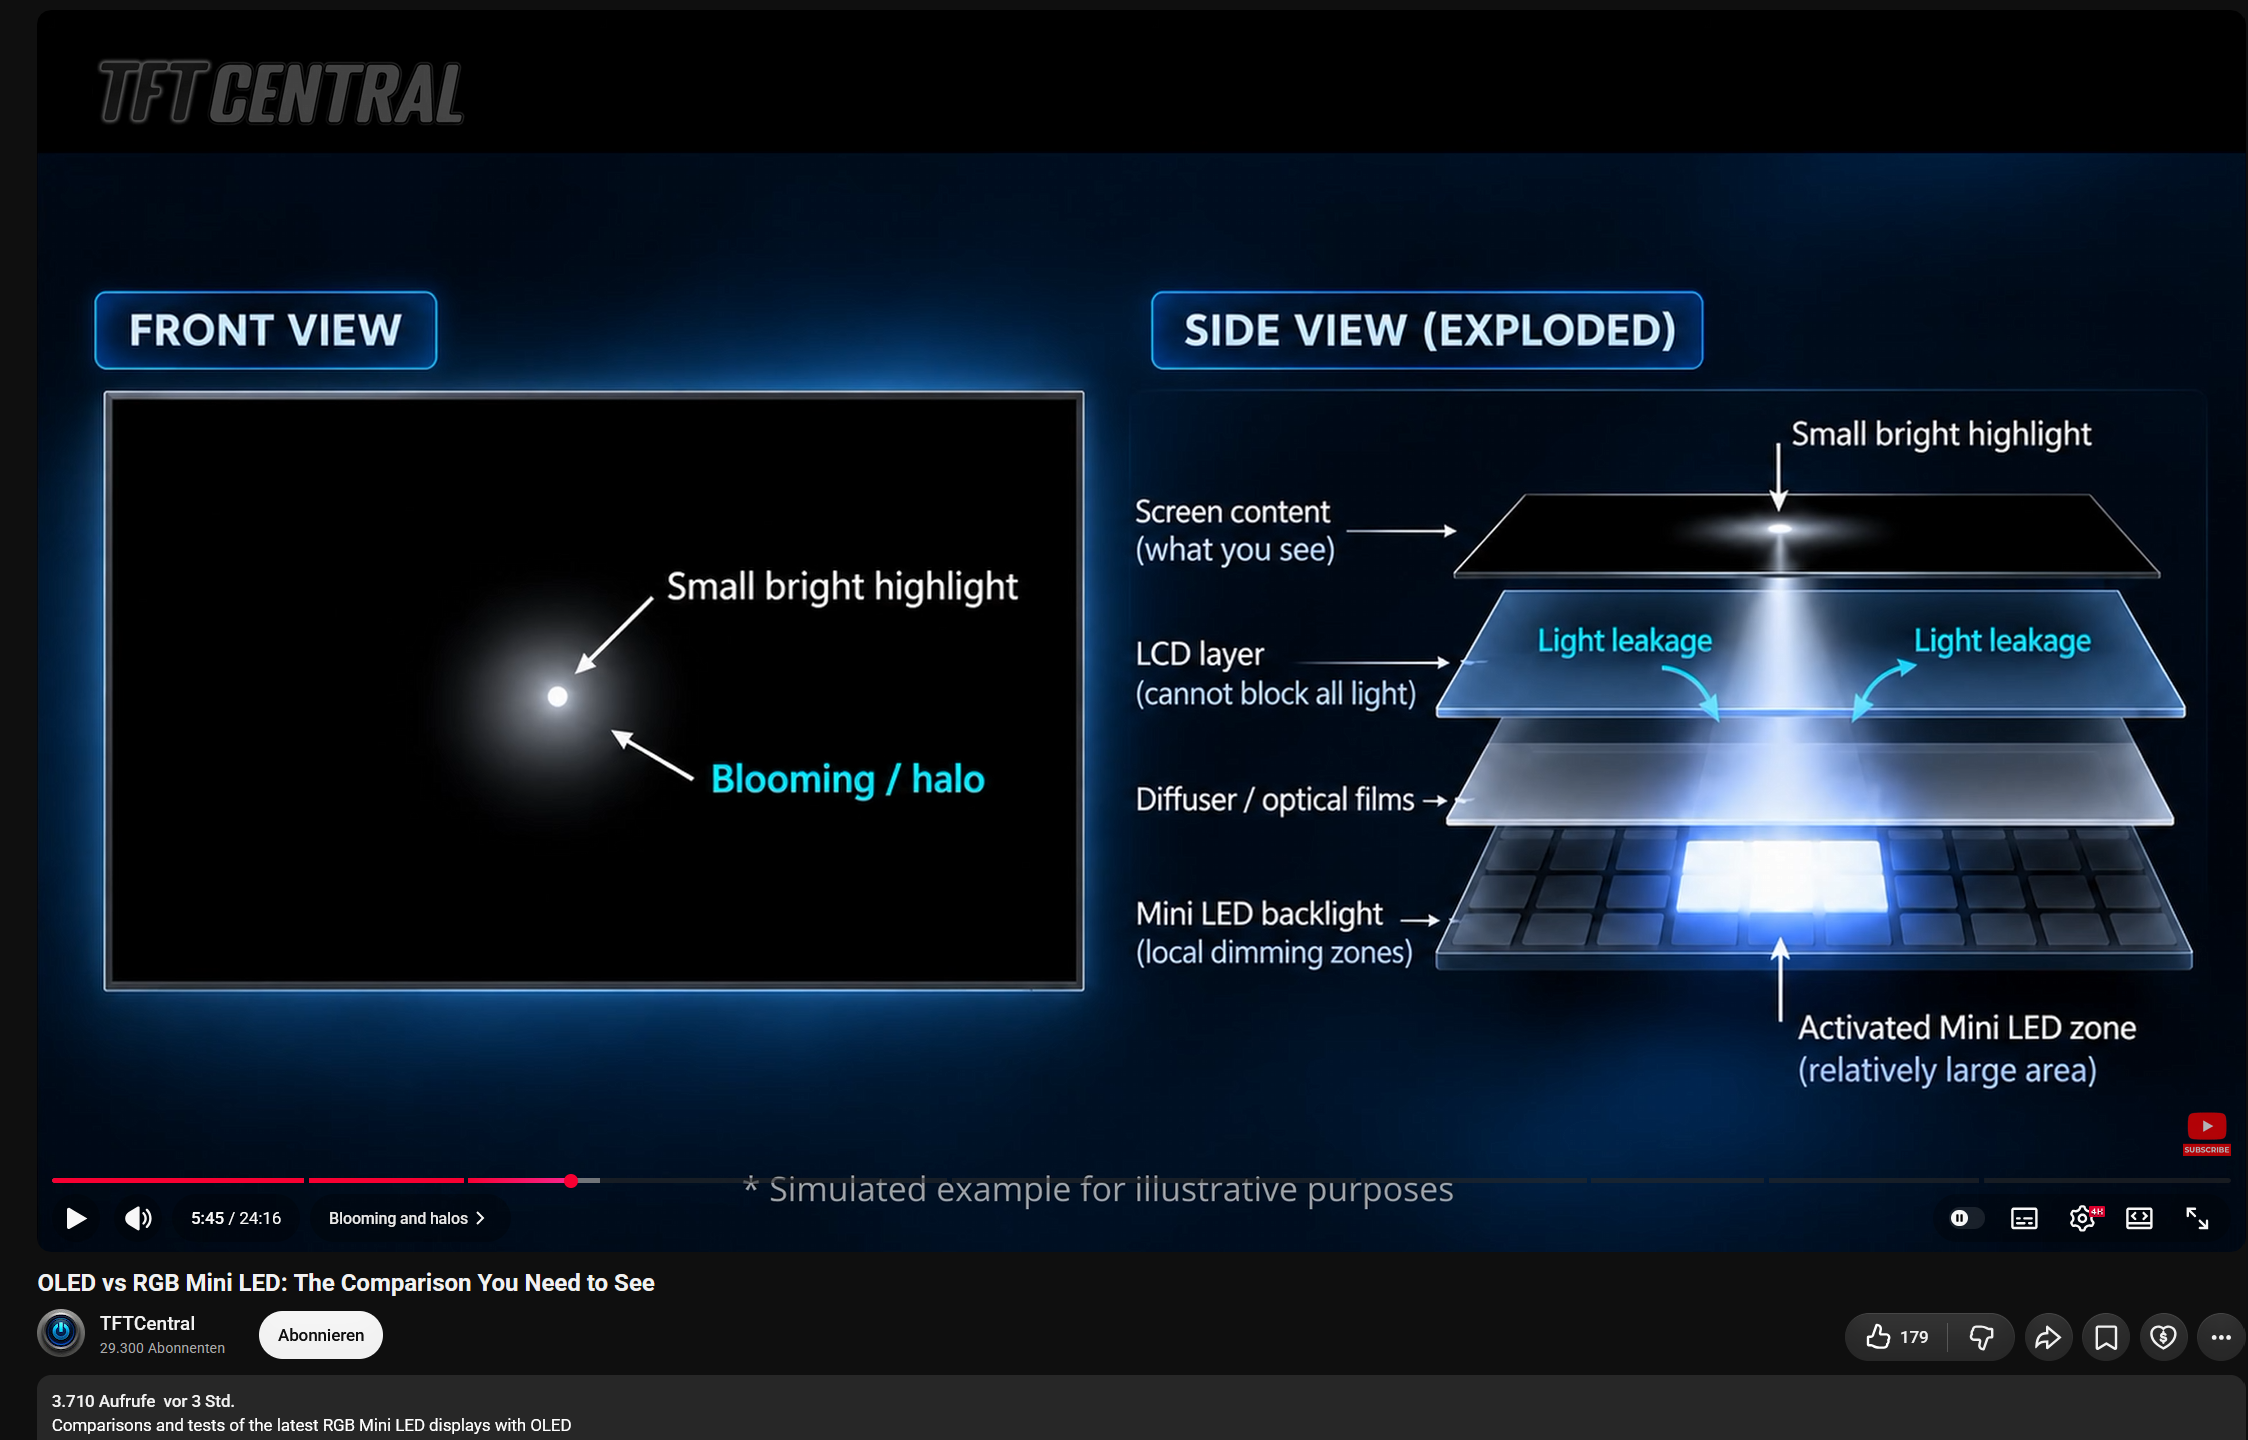
Task: Switch to theater mode
Action: coord(2139,1218)
